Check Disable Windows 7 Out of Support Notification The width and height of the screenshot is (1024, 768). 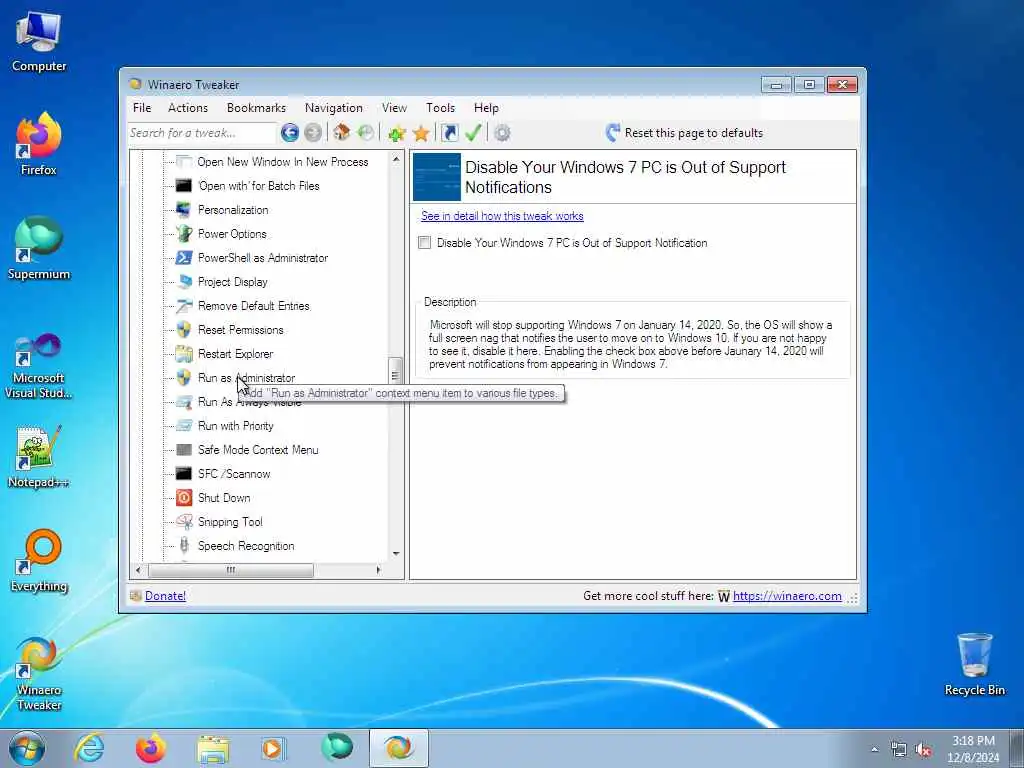tap(424, 243)
